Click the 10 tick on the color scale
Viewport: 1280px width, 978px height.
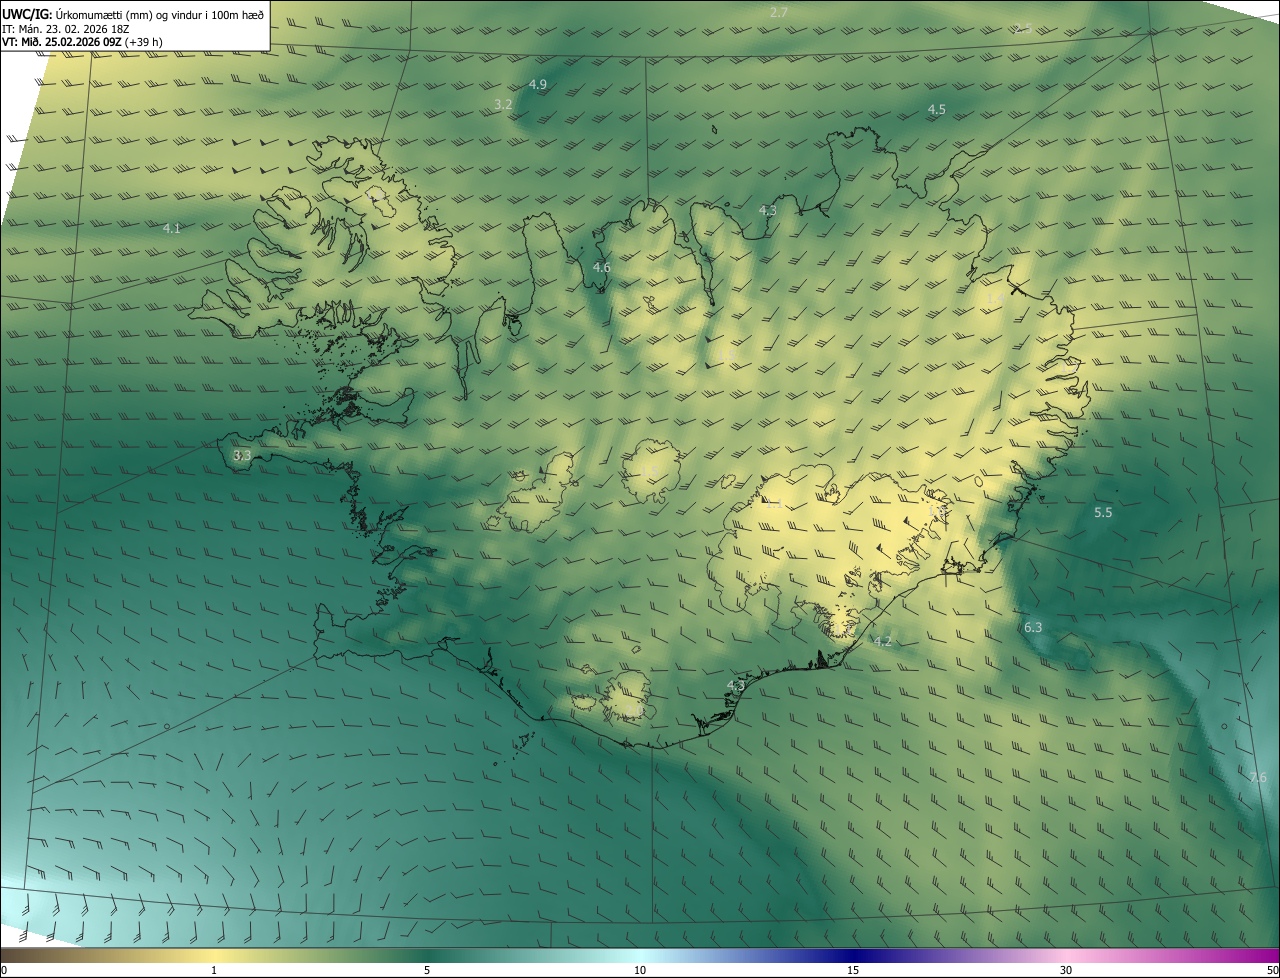640,970
